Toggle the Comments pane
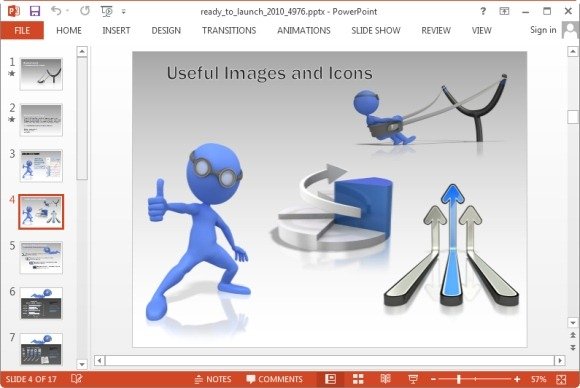Viewport: 580px width, 388px height. pos(274,379)
